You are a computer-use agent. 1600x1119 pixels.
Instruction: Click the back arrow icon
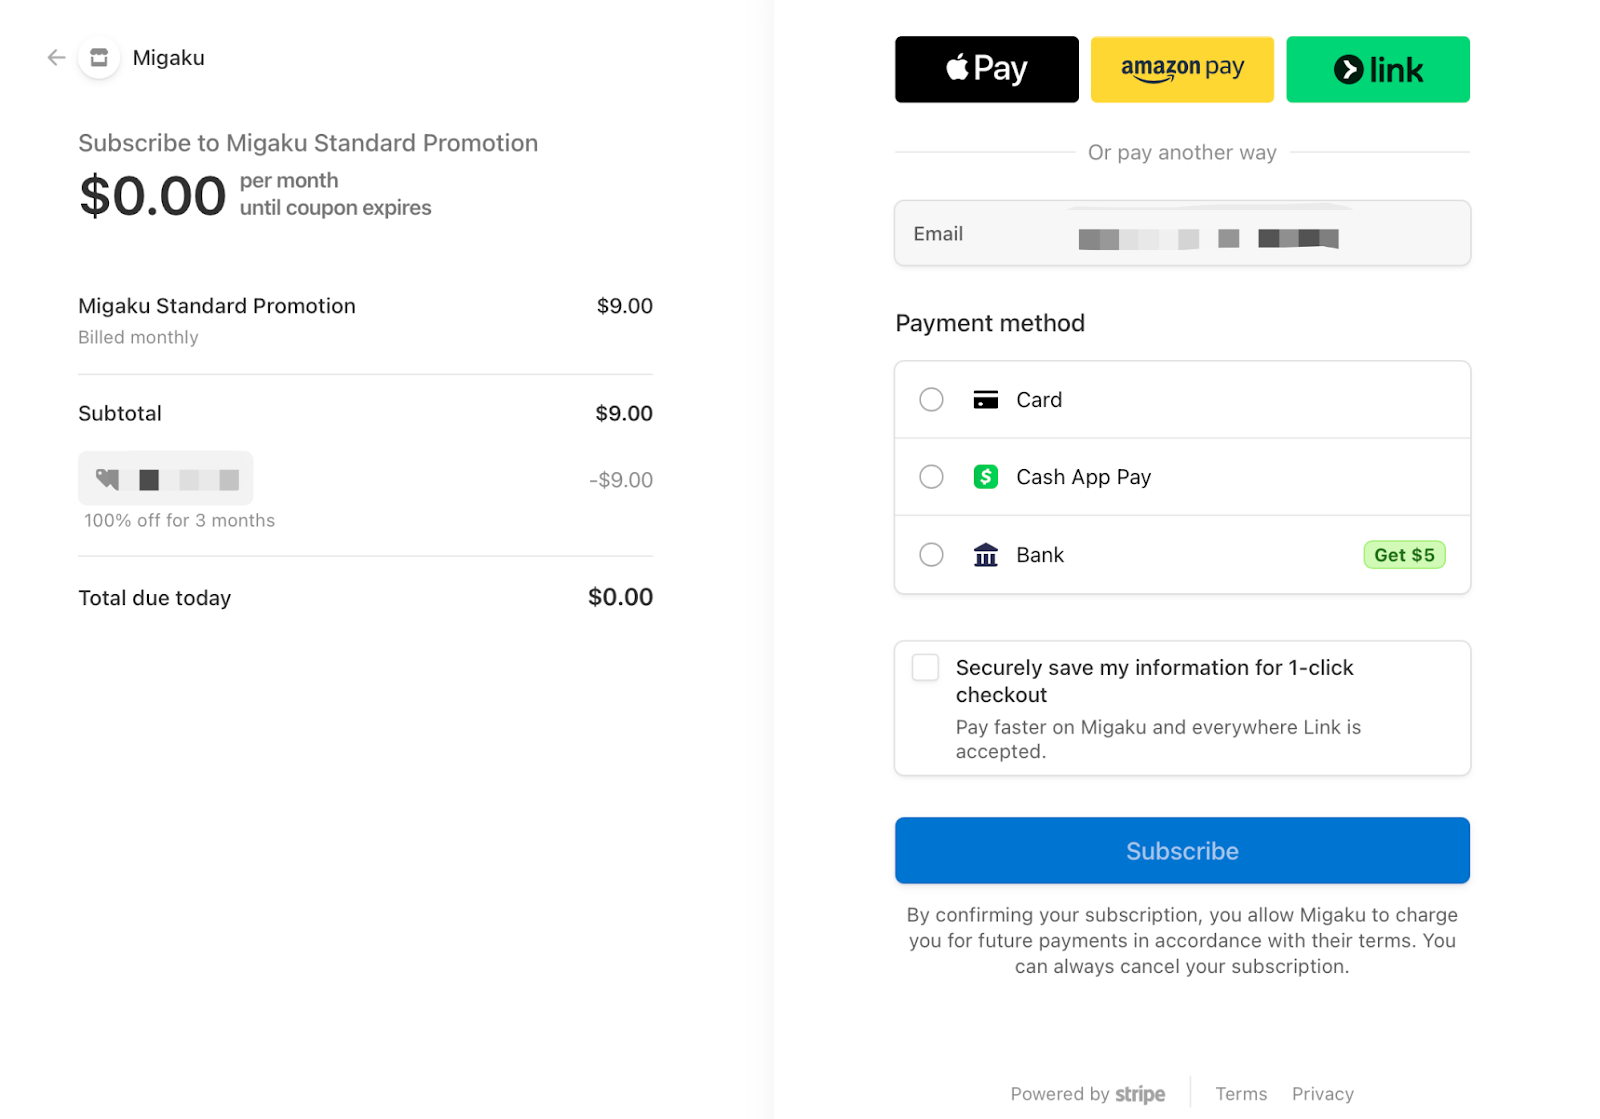[x=56, y=58]
